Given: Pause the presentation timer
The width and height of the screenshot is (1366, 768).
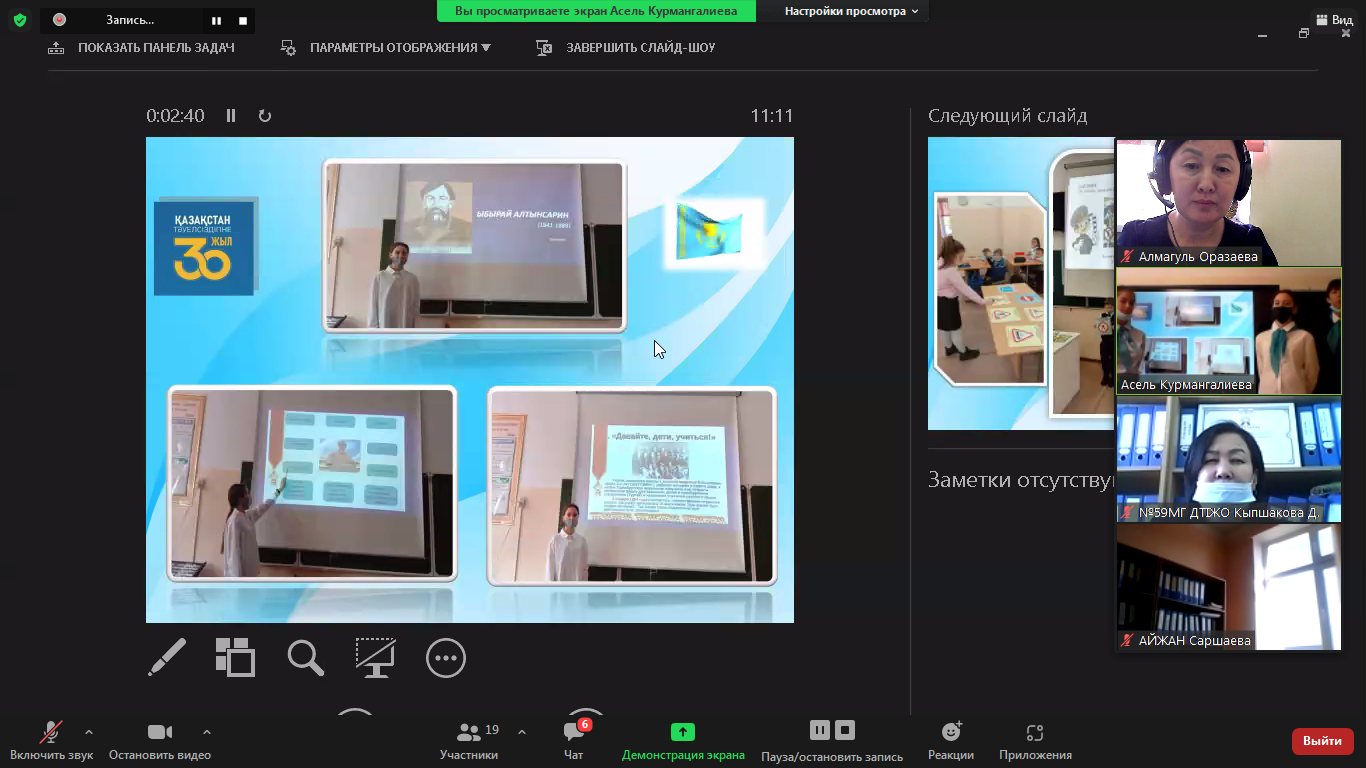Looking at the screenshot, I should (x=231, y=116).
